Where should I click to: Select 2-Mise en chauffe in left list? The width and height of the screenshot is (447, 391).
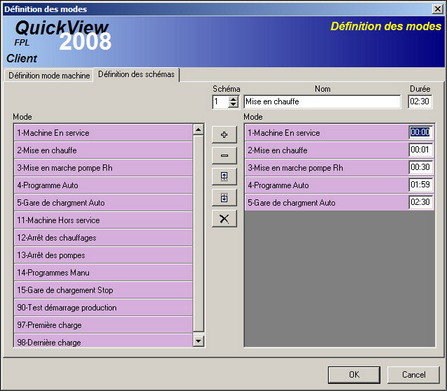[103, 150]
